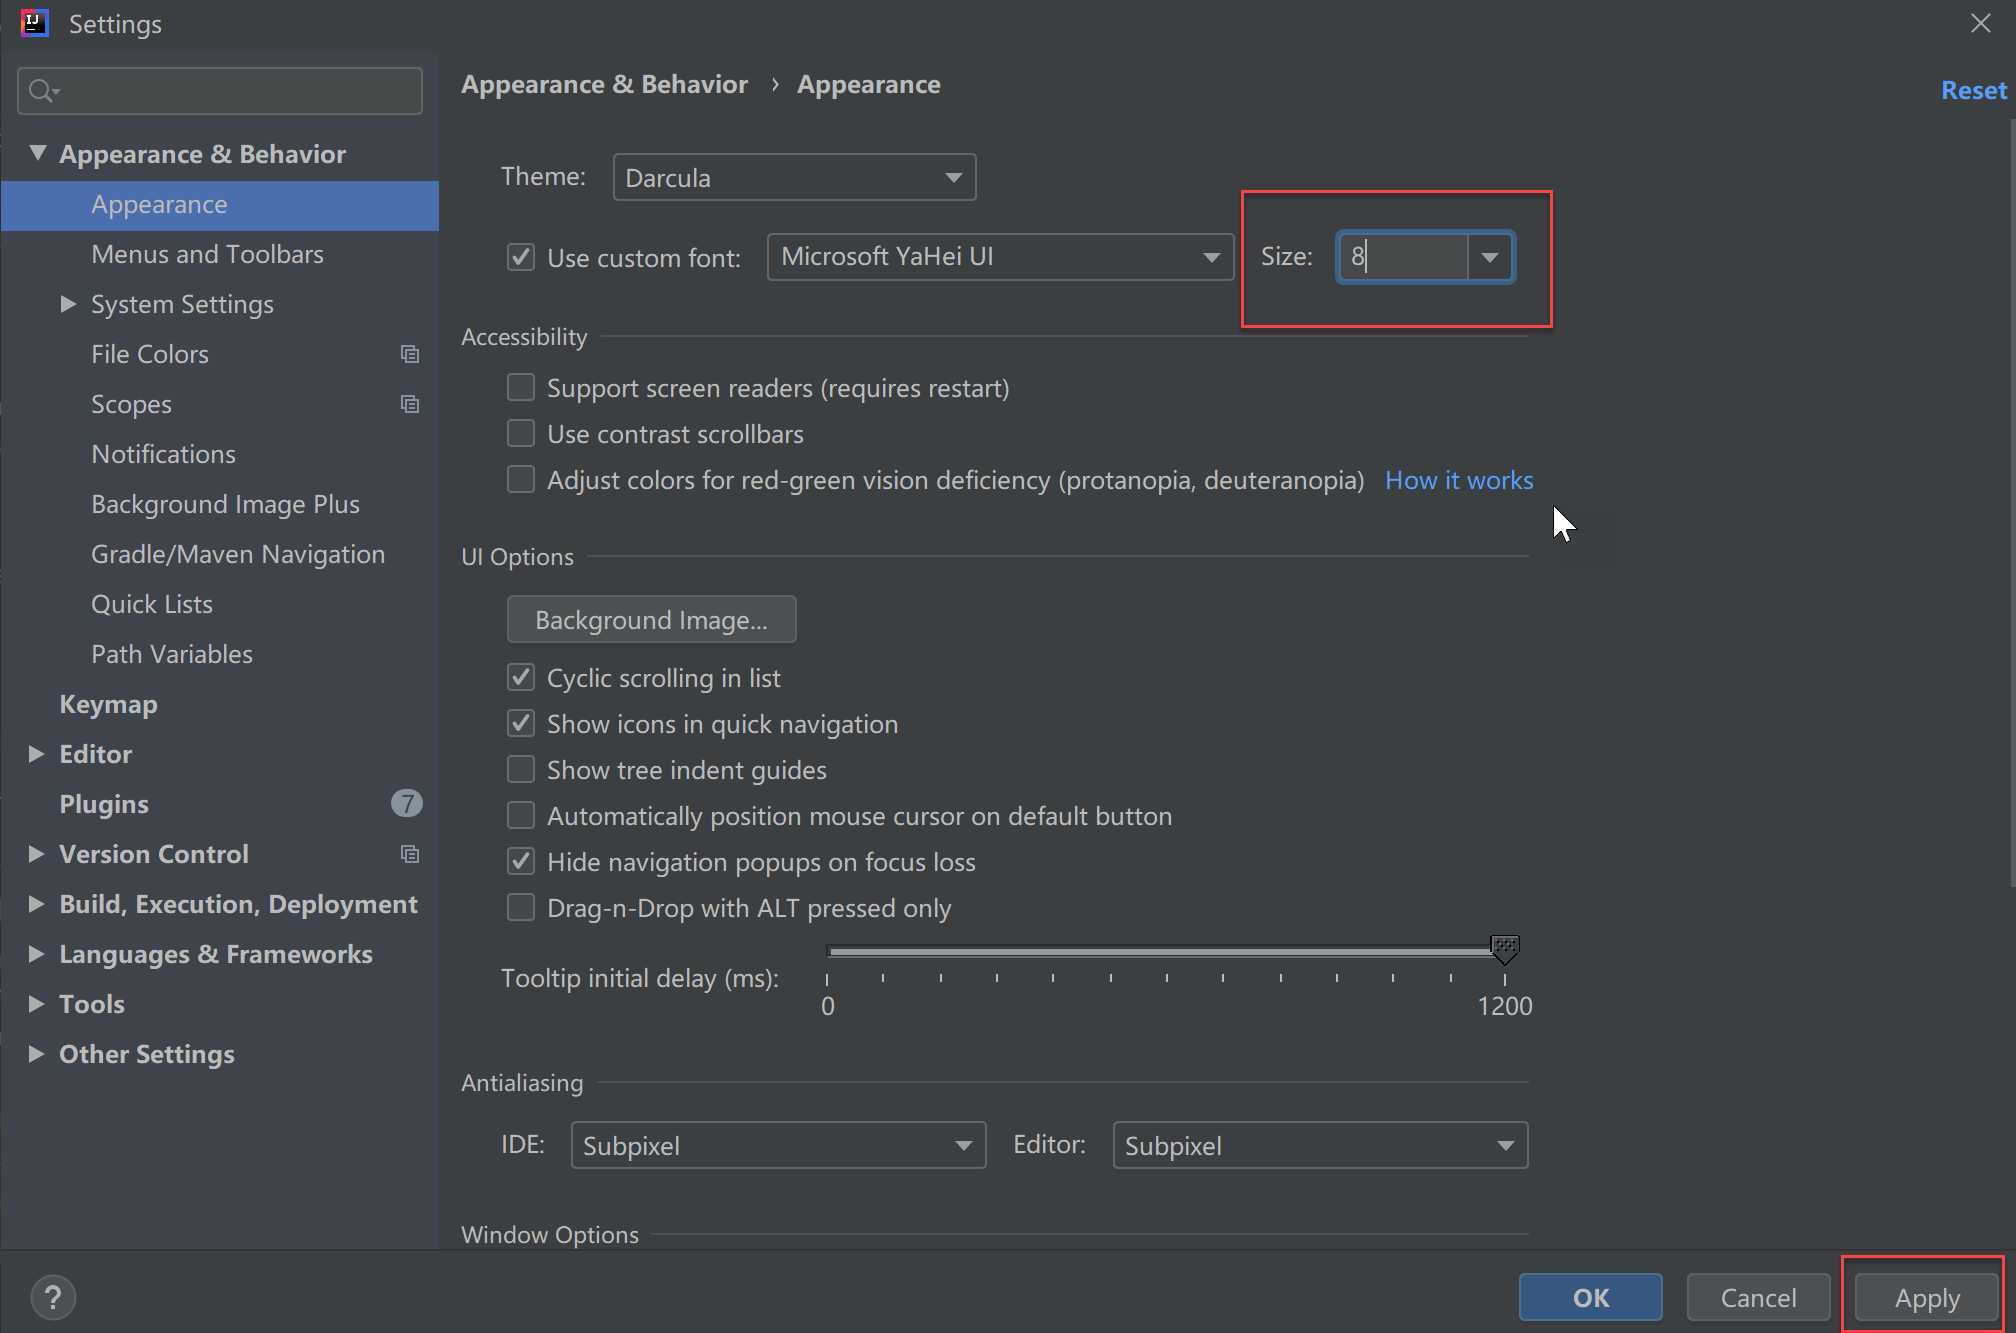Enable Adjust colors for red-green vision deficiency
The height and width of the screenshot is (1333, 2016).
coord(521,479)
